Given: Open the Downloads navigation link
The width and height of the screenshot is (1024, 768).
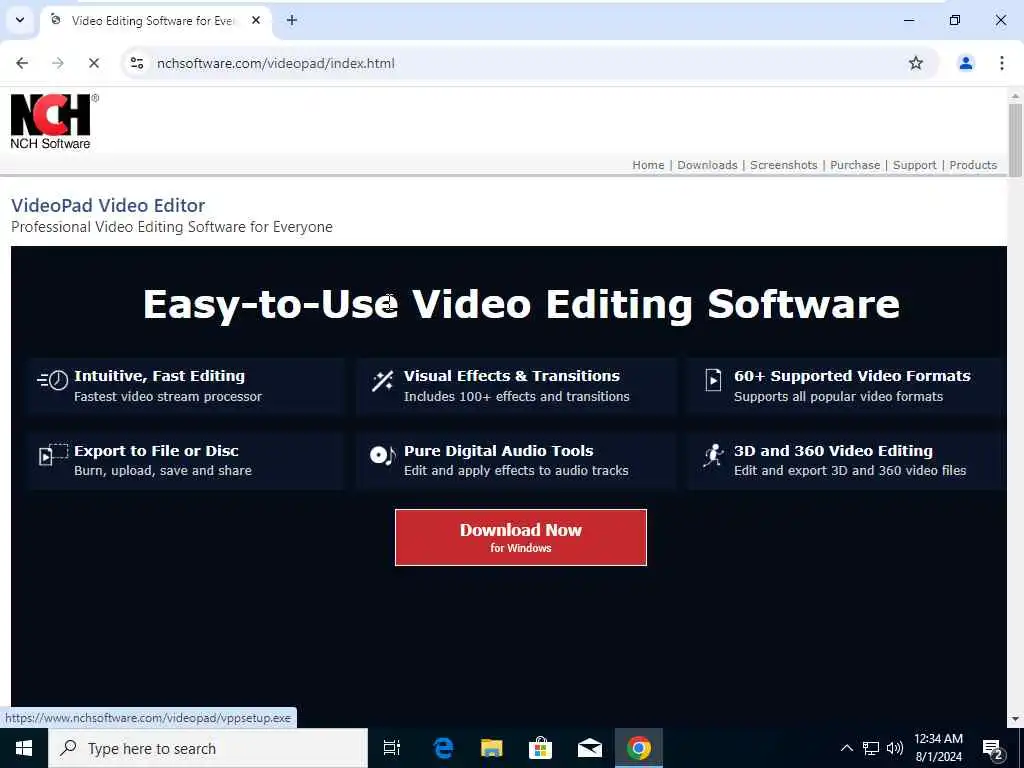Looking at the screenshot, I should point(707,165).
